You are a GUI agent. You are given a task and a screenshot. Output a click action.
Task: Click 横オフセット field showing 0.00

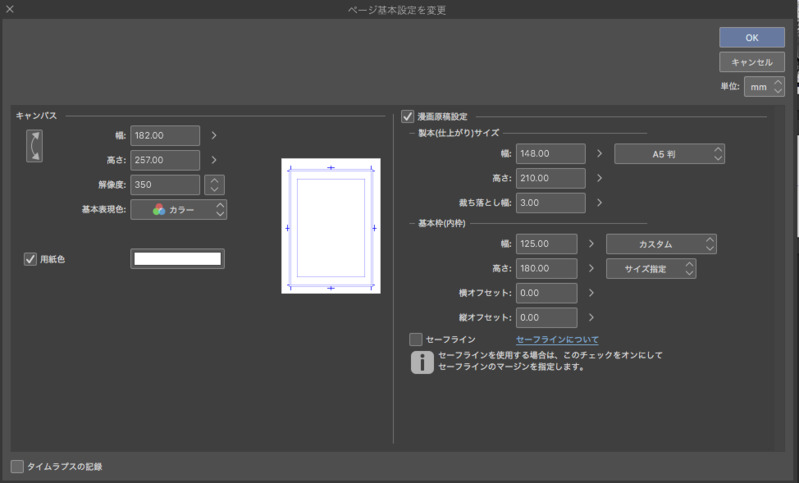pos(546,293)
